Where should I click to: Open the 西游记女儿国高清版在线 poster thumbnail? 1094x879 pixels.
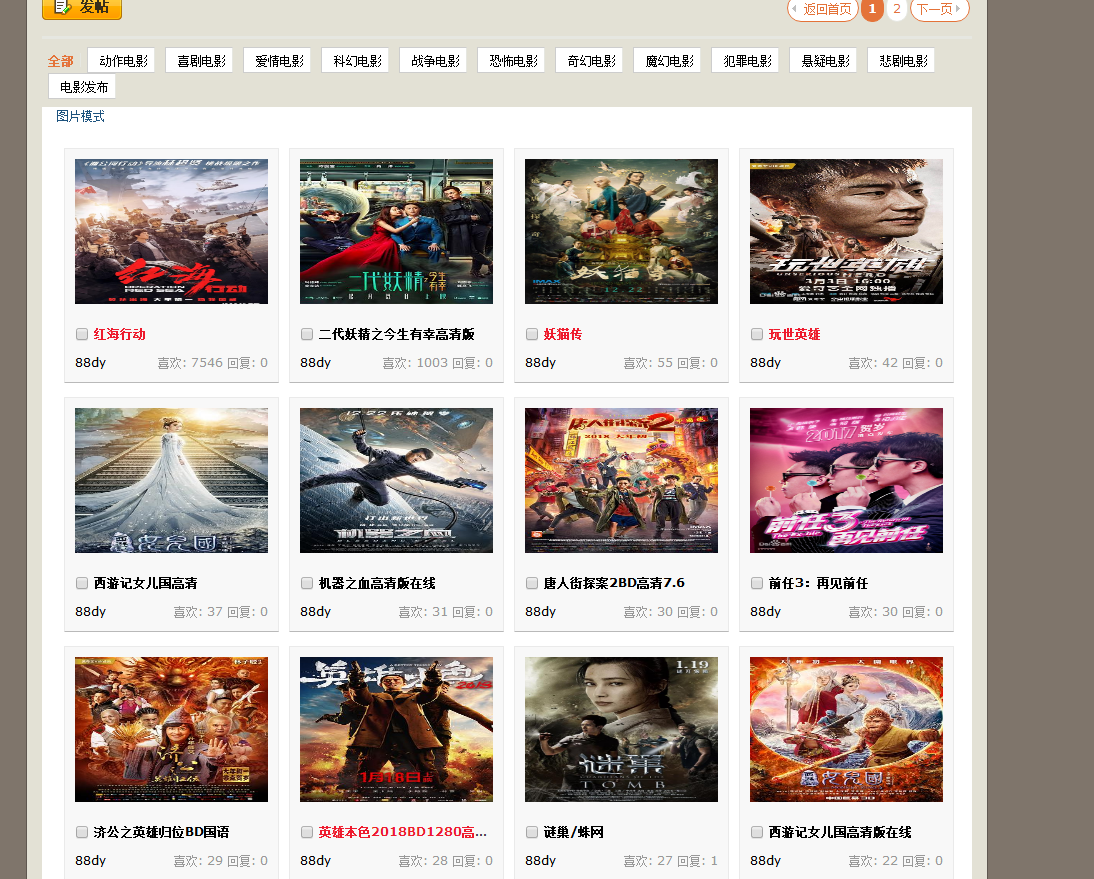click(x=846, y=730)
